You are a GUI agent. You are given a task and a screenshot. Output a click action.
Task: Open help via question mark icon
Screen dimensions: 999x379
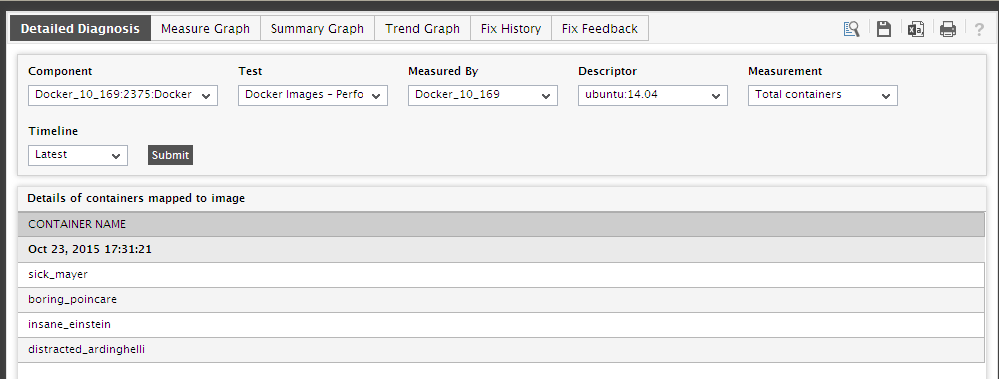pos(980,29)
